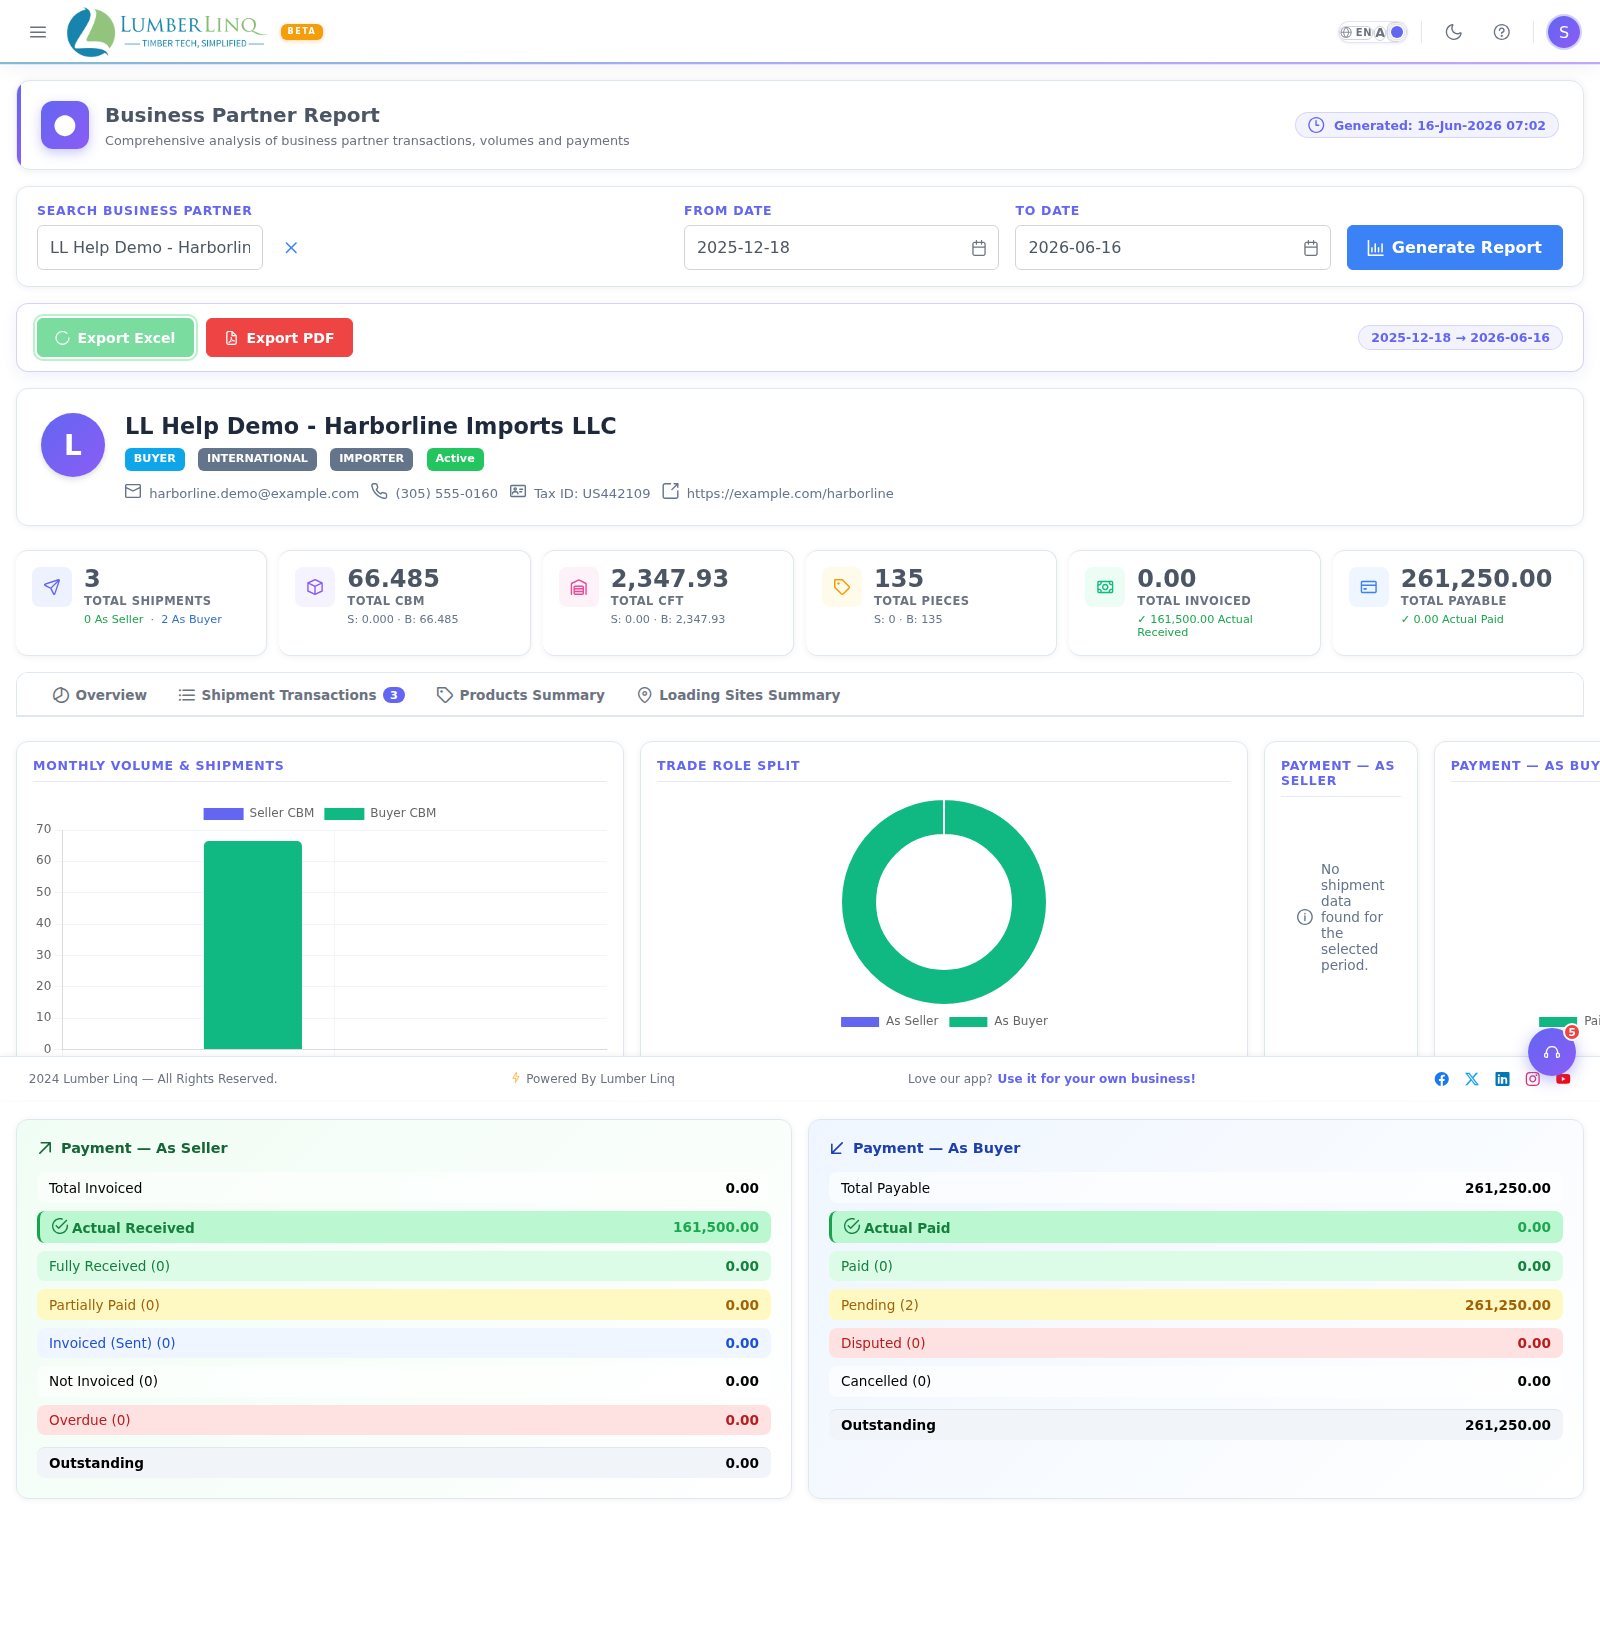The image size is (1600, 1643).
Task: Open the help question mark icon
Action: tap(1502, 32)
